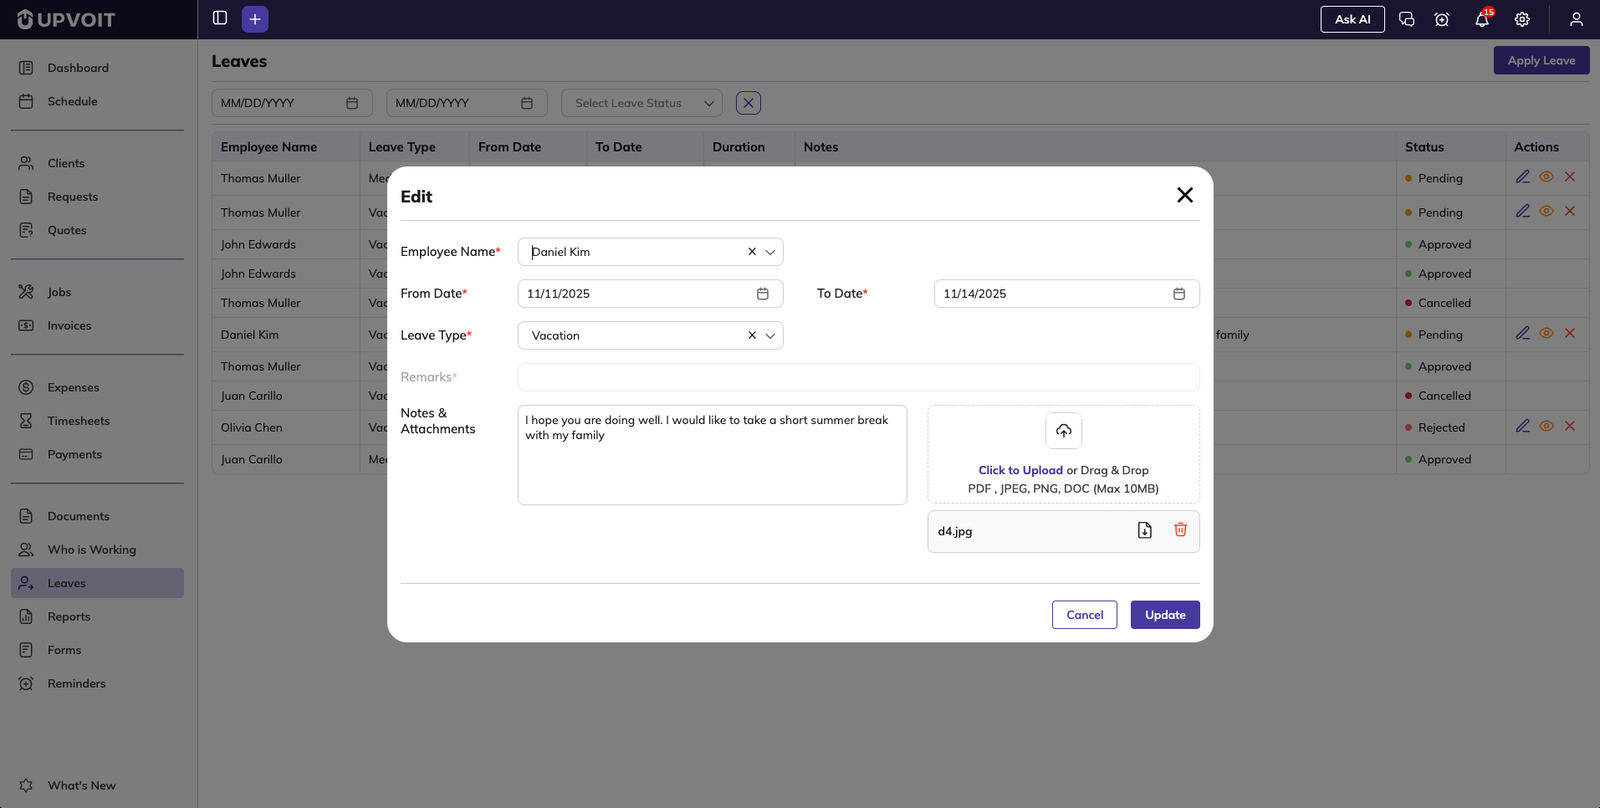The image size is (1600, 808).
Task: Open the settings gear icon
Action: click(1522, 19)
